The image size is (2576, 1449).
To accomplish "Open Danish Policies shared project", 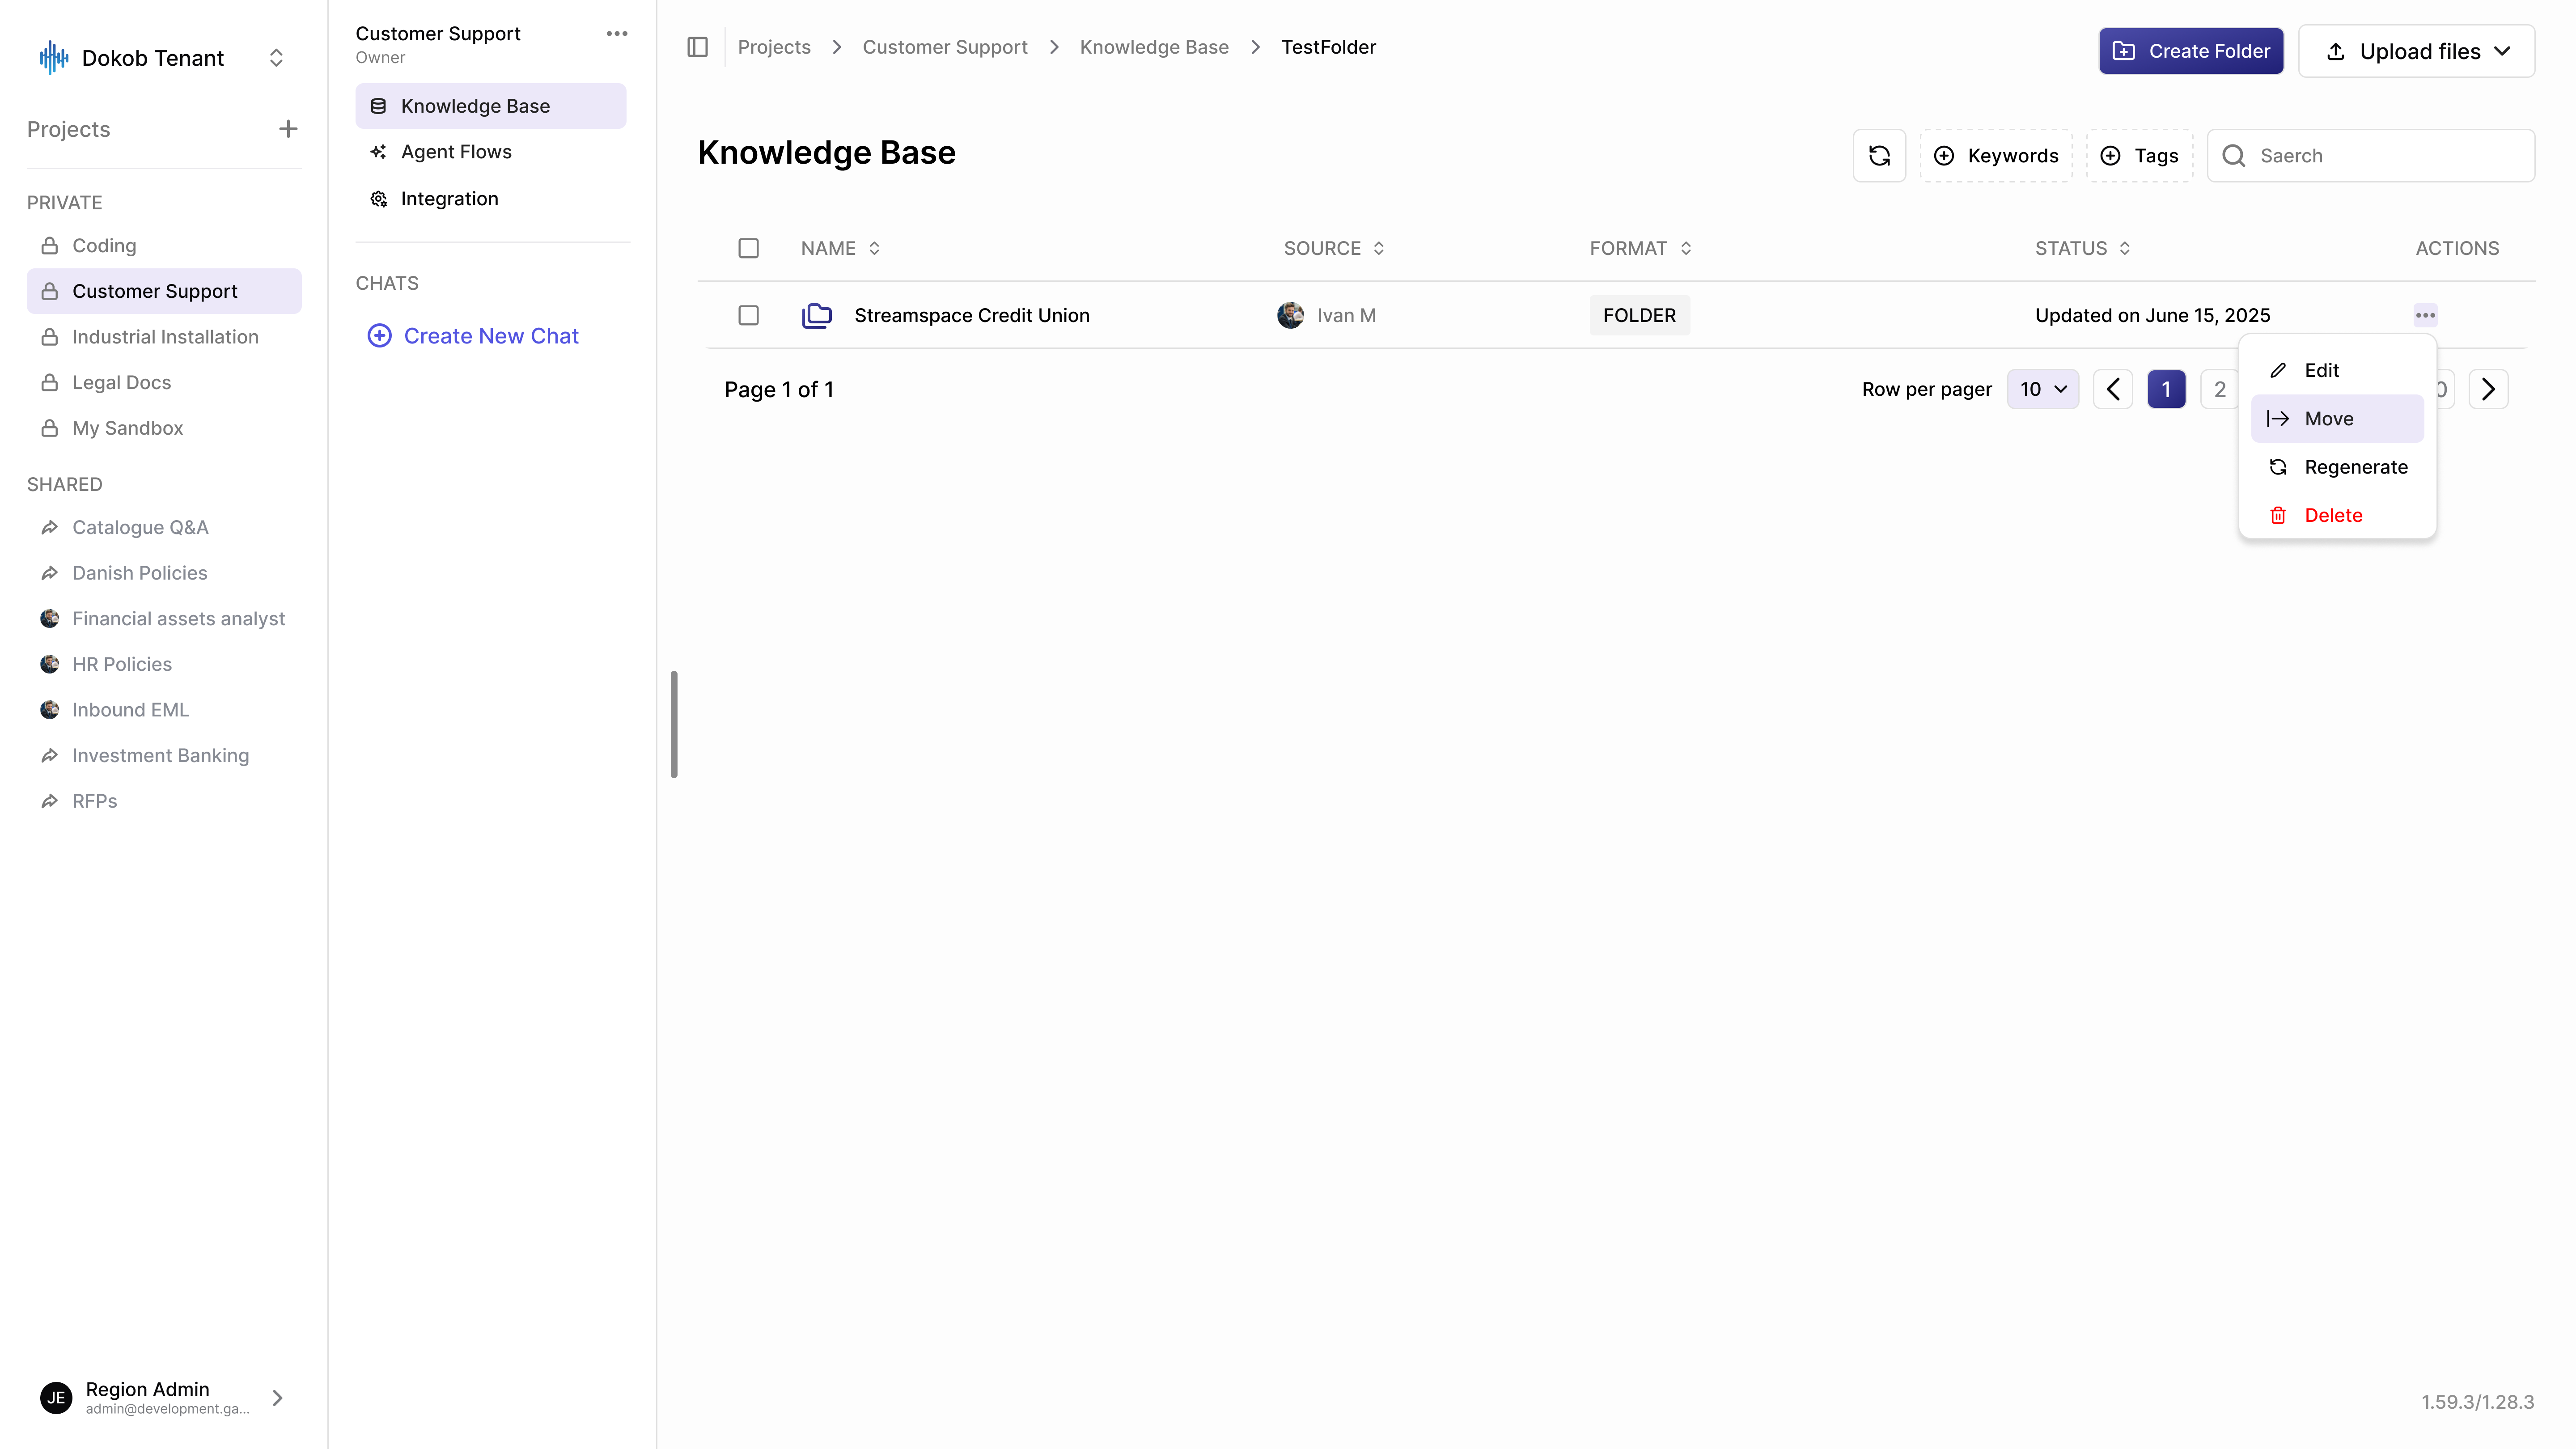I will point(164,573).
